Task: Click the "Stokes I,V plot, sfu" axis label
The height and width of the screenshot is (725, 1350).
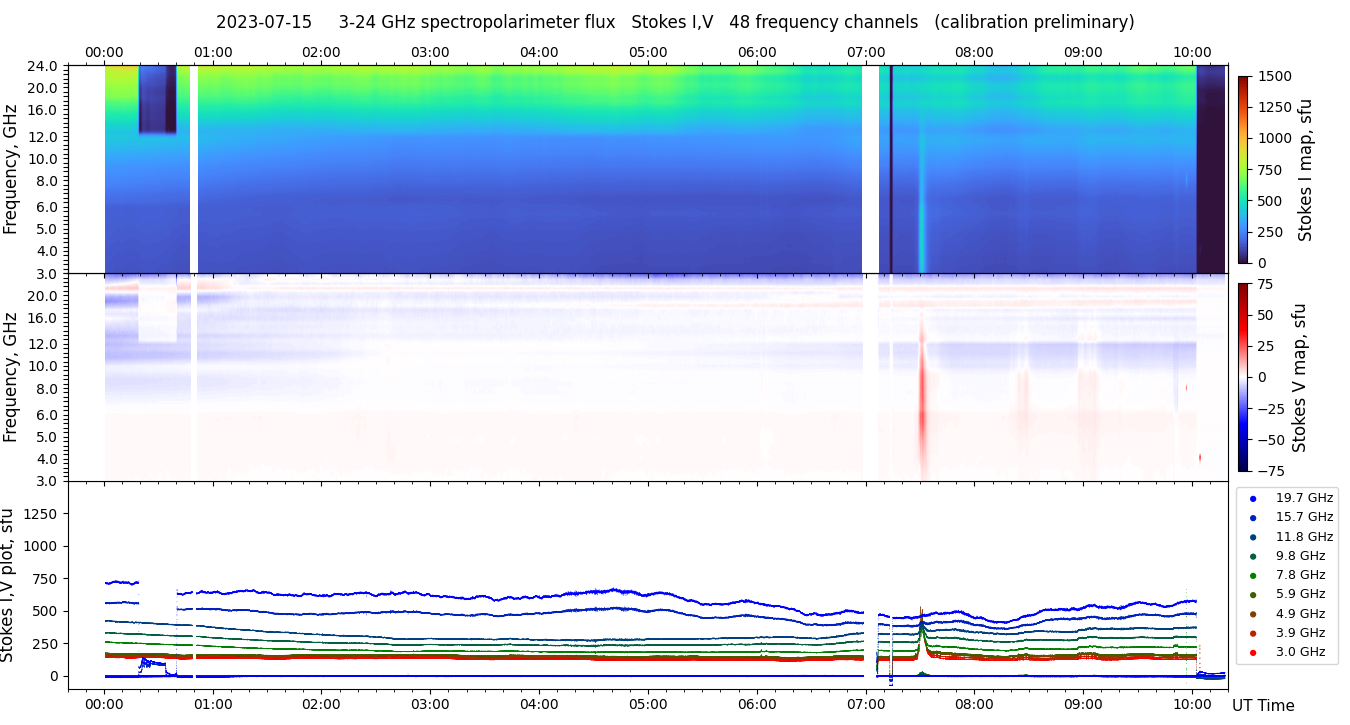Action: click(x=9, y=585)
